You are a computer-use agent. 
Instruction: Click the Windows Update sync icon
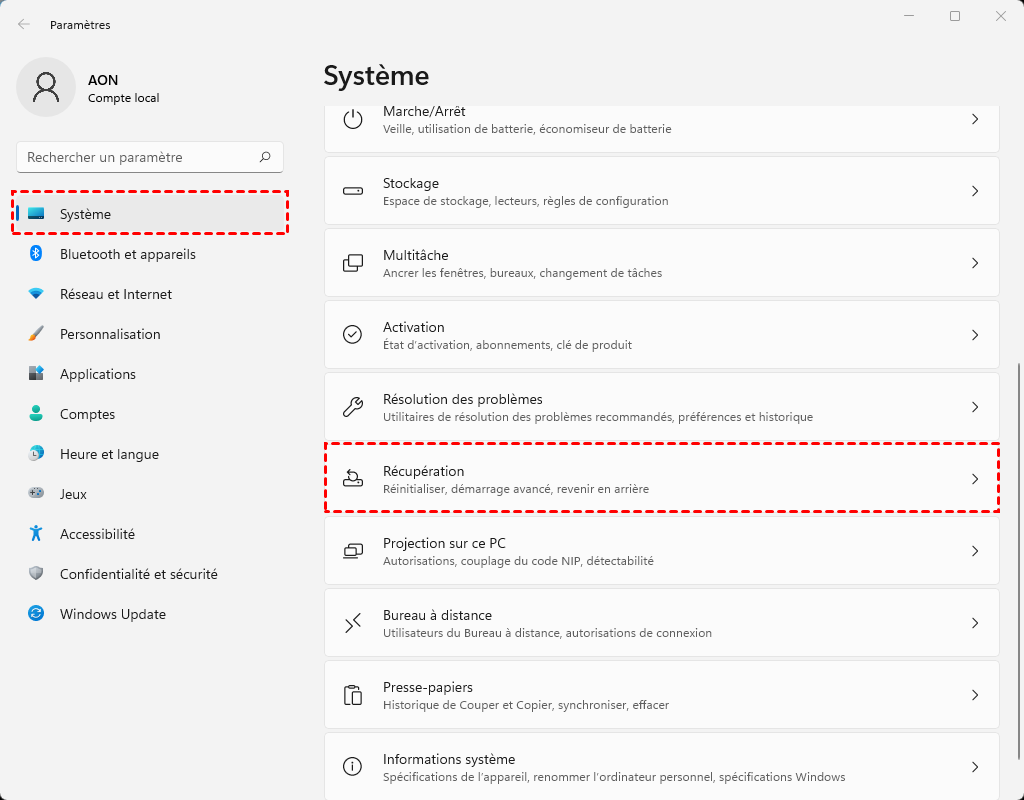[36, 614]
